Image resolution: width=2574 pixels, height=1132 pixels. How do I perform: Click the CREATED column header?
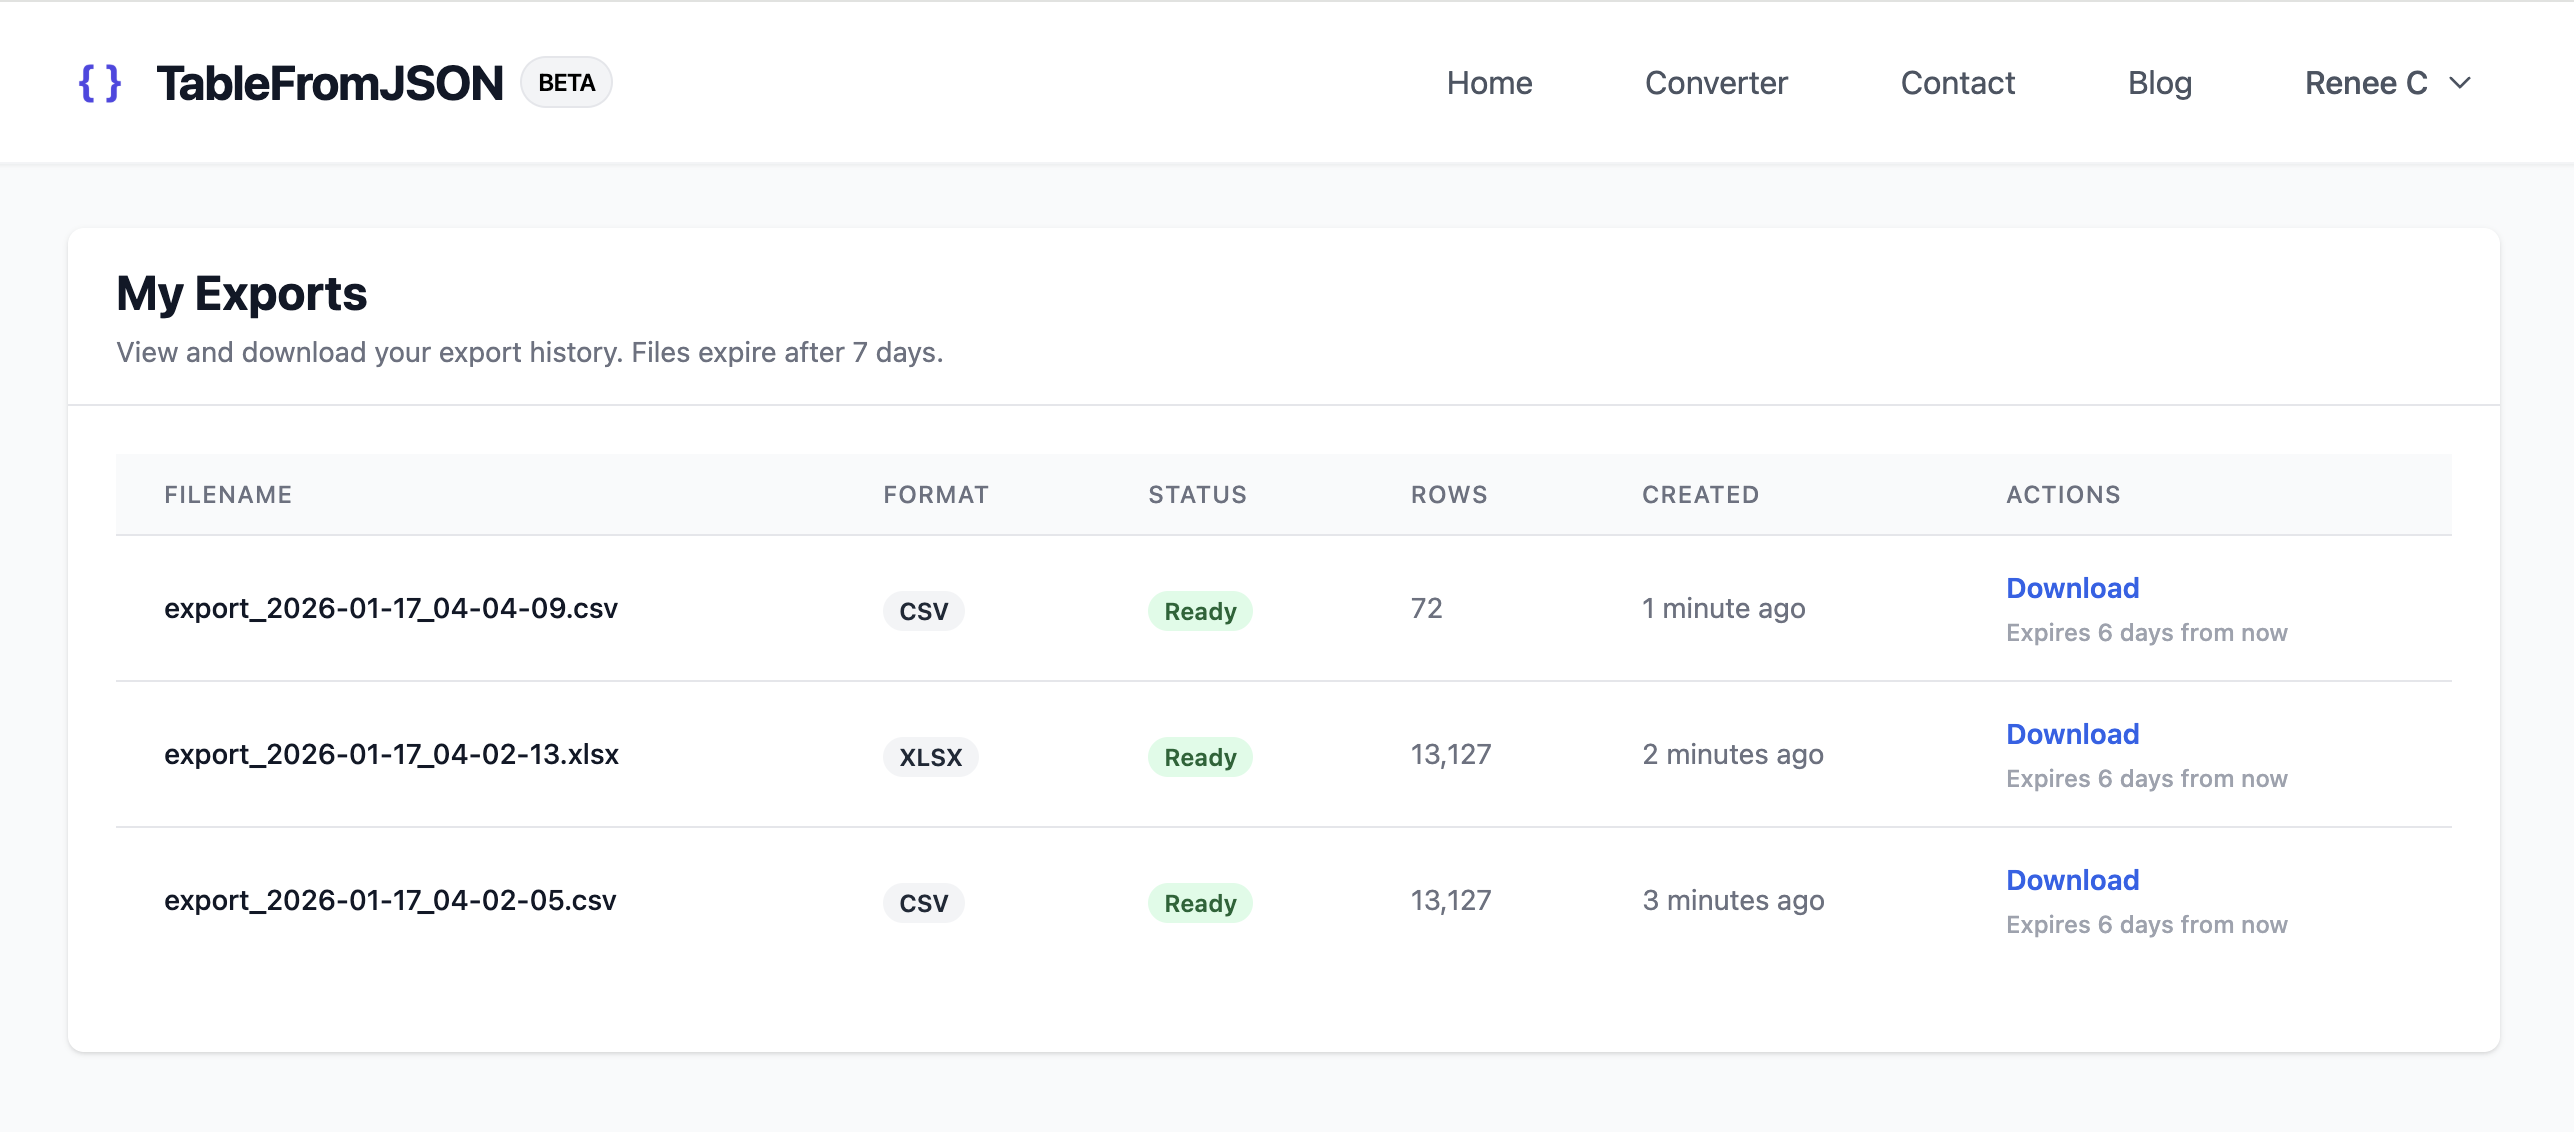(x=1699, y=494)
